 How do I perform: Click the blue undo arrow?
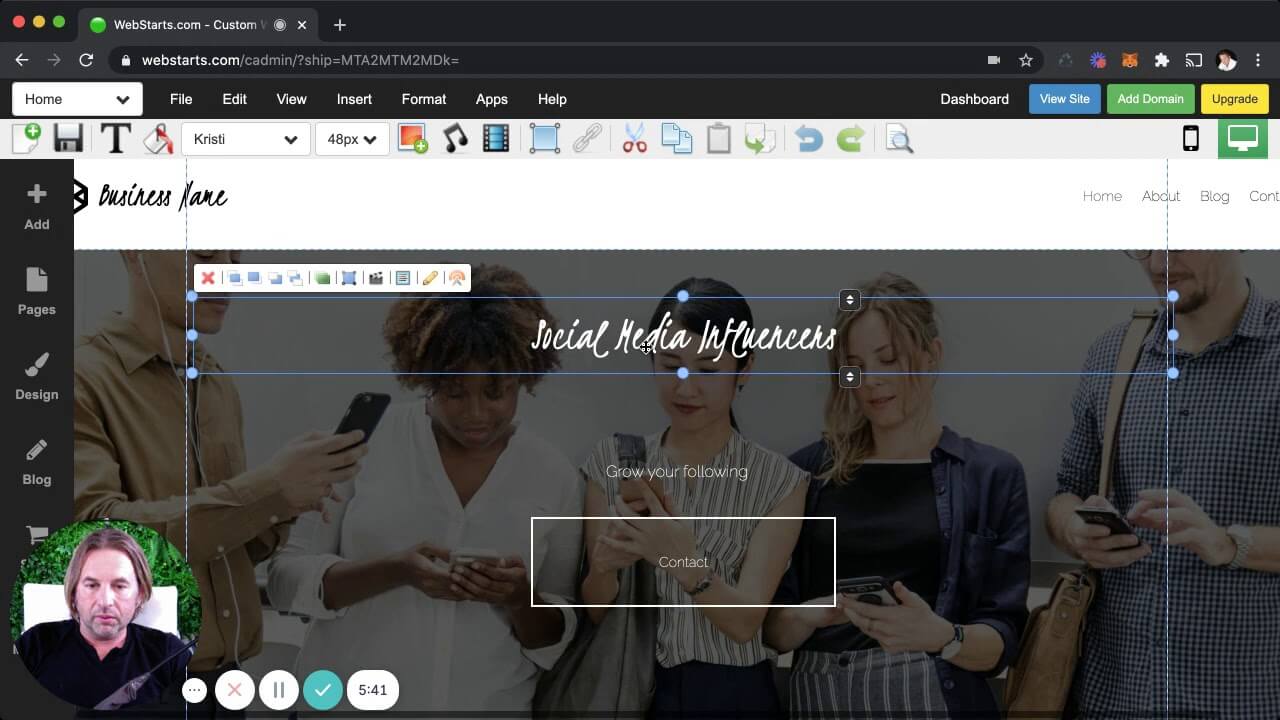[x=808, y=139]
